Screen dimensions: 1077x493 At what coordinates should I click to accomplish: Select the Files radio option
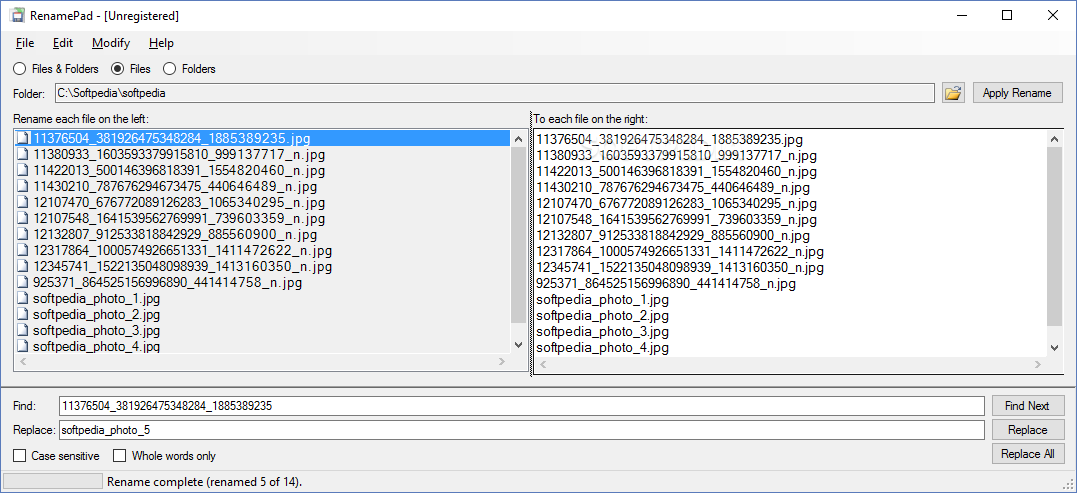[x=131, y=69]
